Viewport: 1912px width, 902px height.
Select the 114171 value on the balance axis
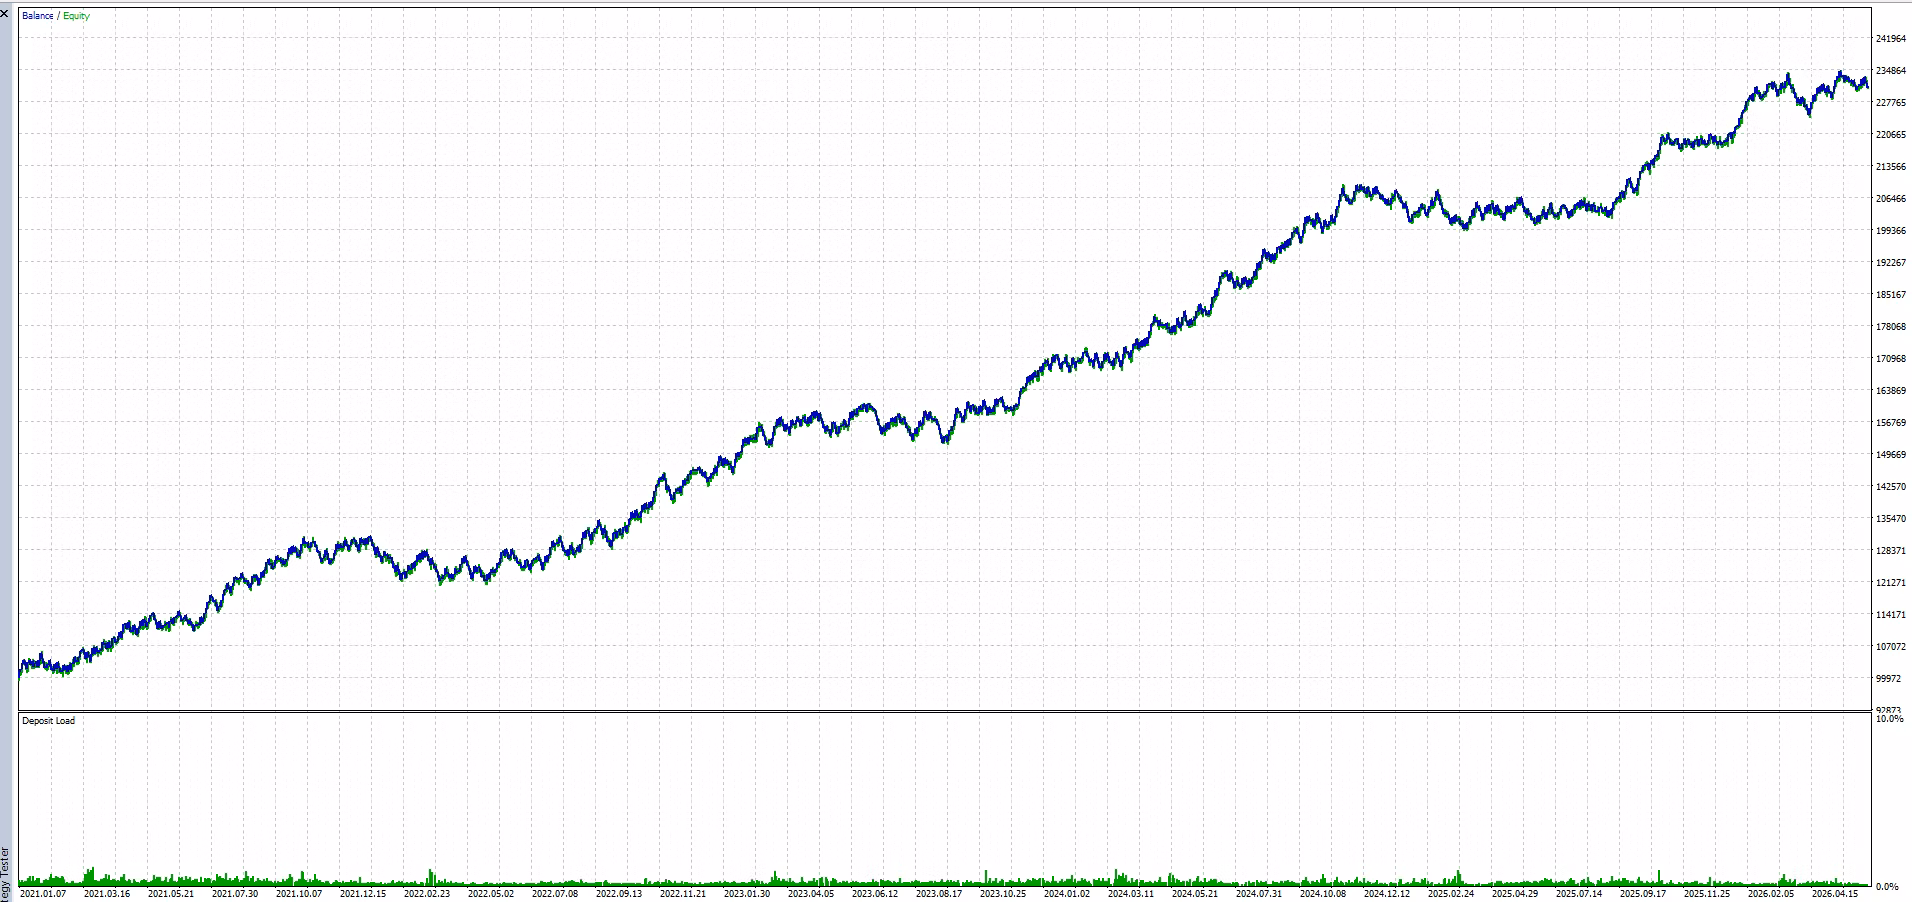pos(1890,615)
